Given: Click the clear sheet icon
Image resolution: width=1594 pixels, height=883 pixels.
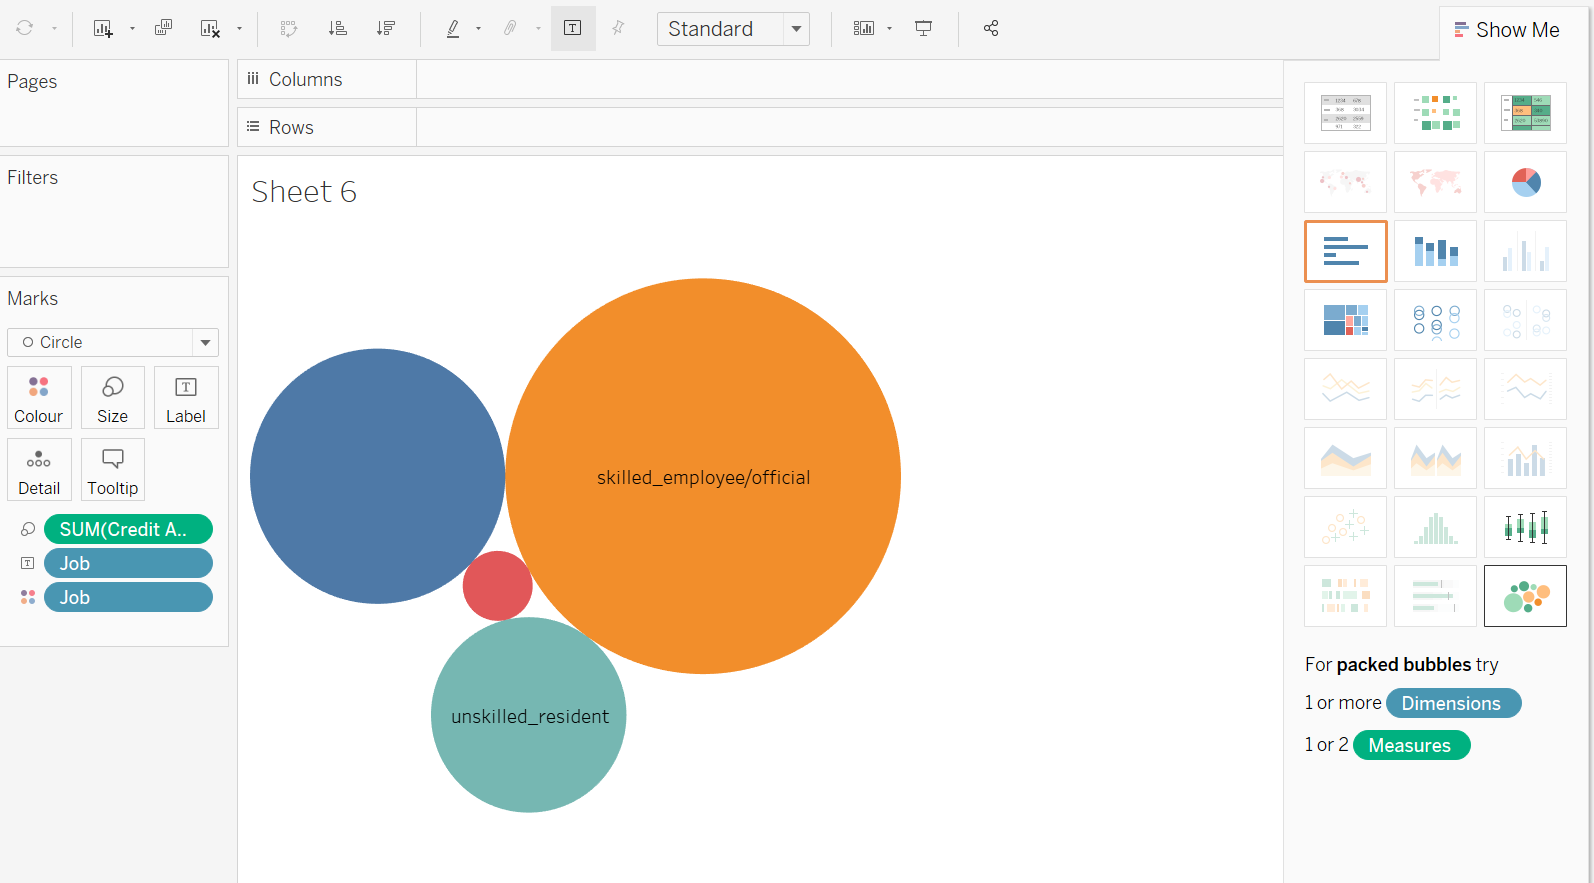Looking at the screenshot, I should tap(210, 28).
